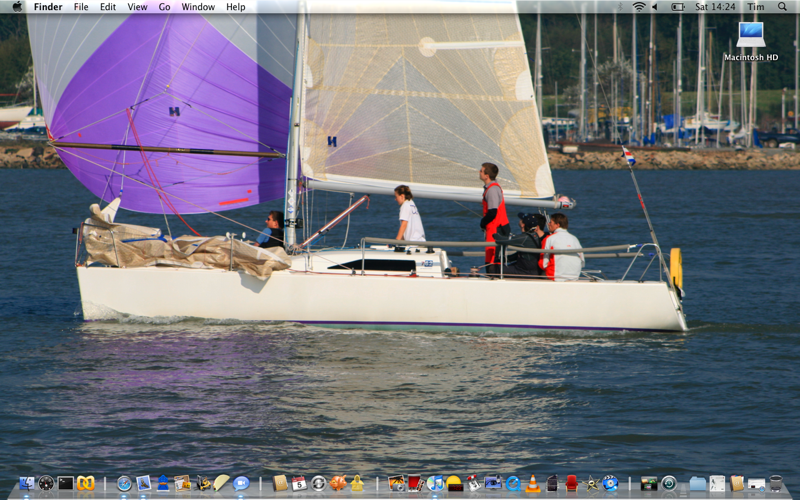Screen dimensions: 800x500
Task: Open the blue bird Dock application
Action: click(163, 483)
